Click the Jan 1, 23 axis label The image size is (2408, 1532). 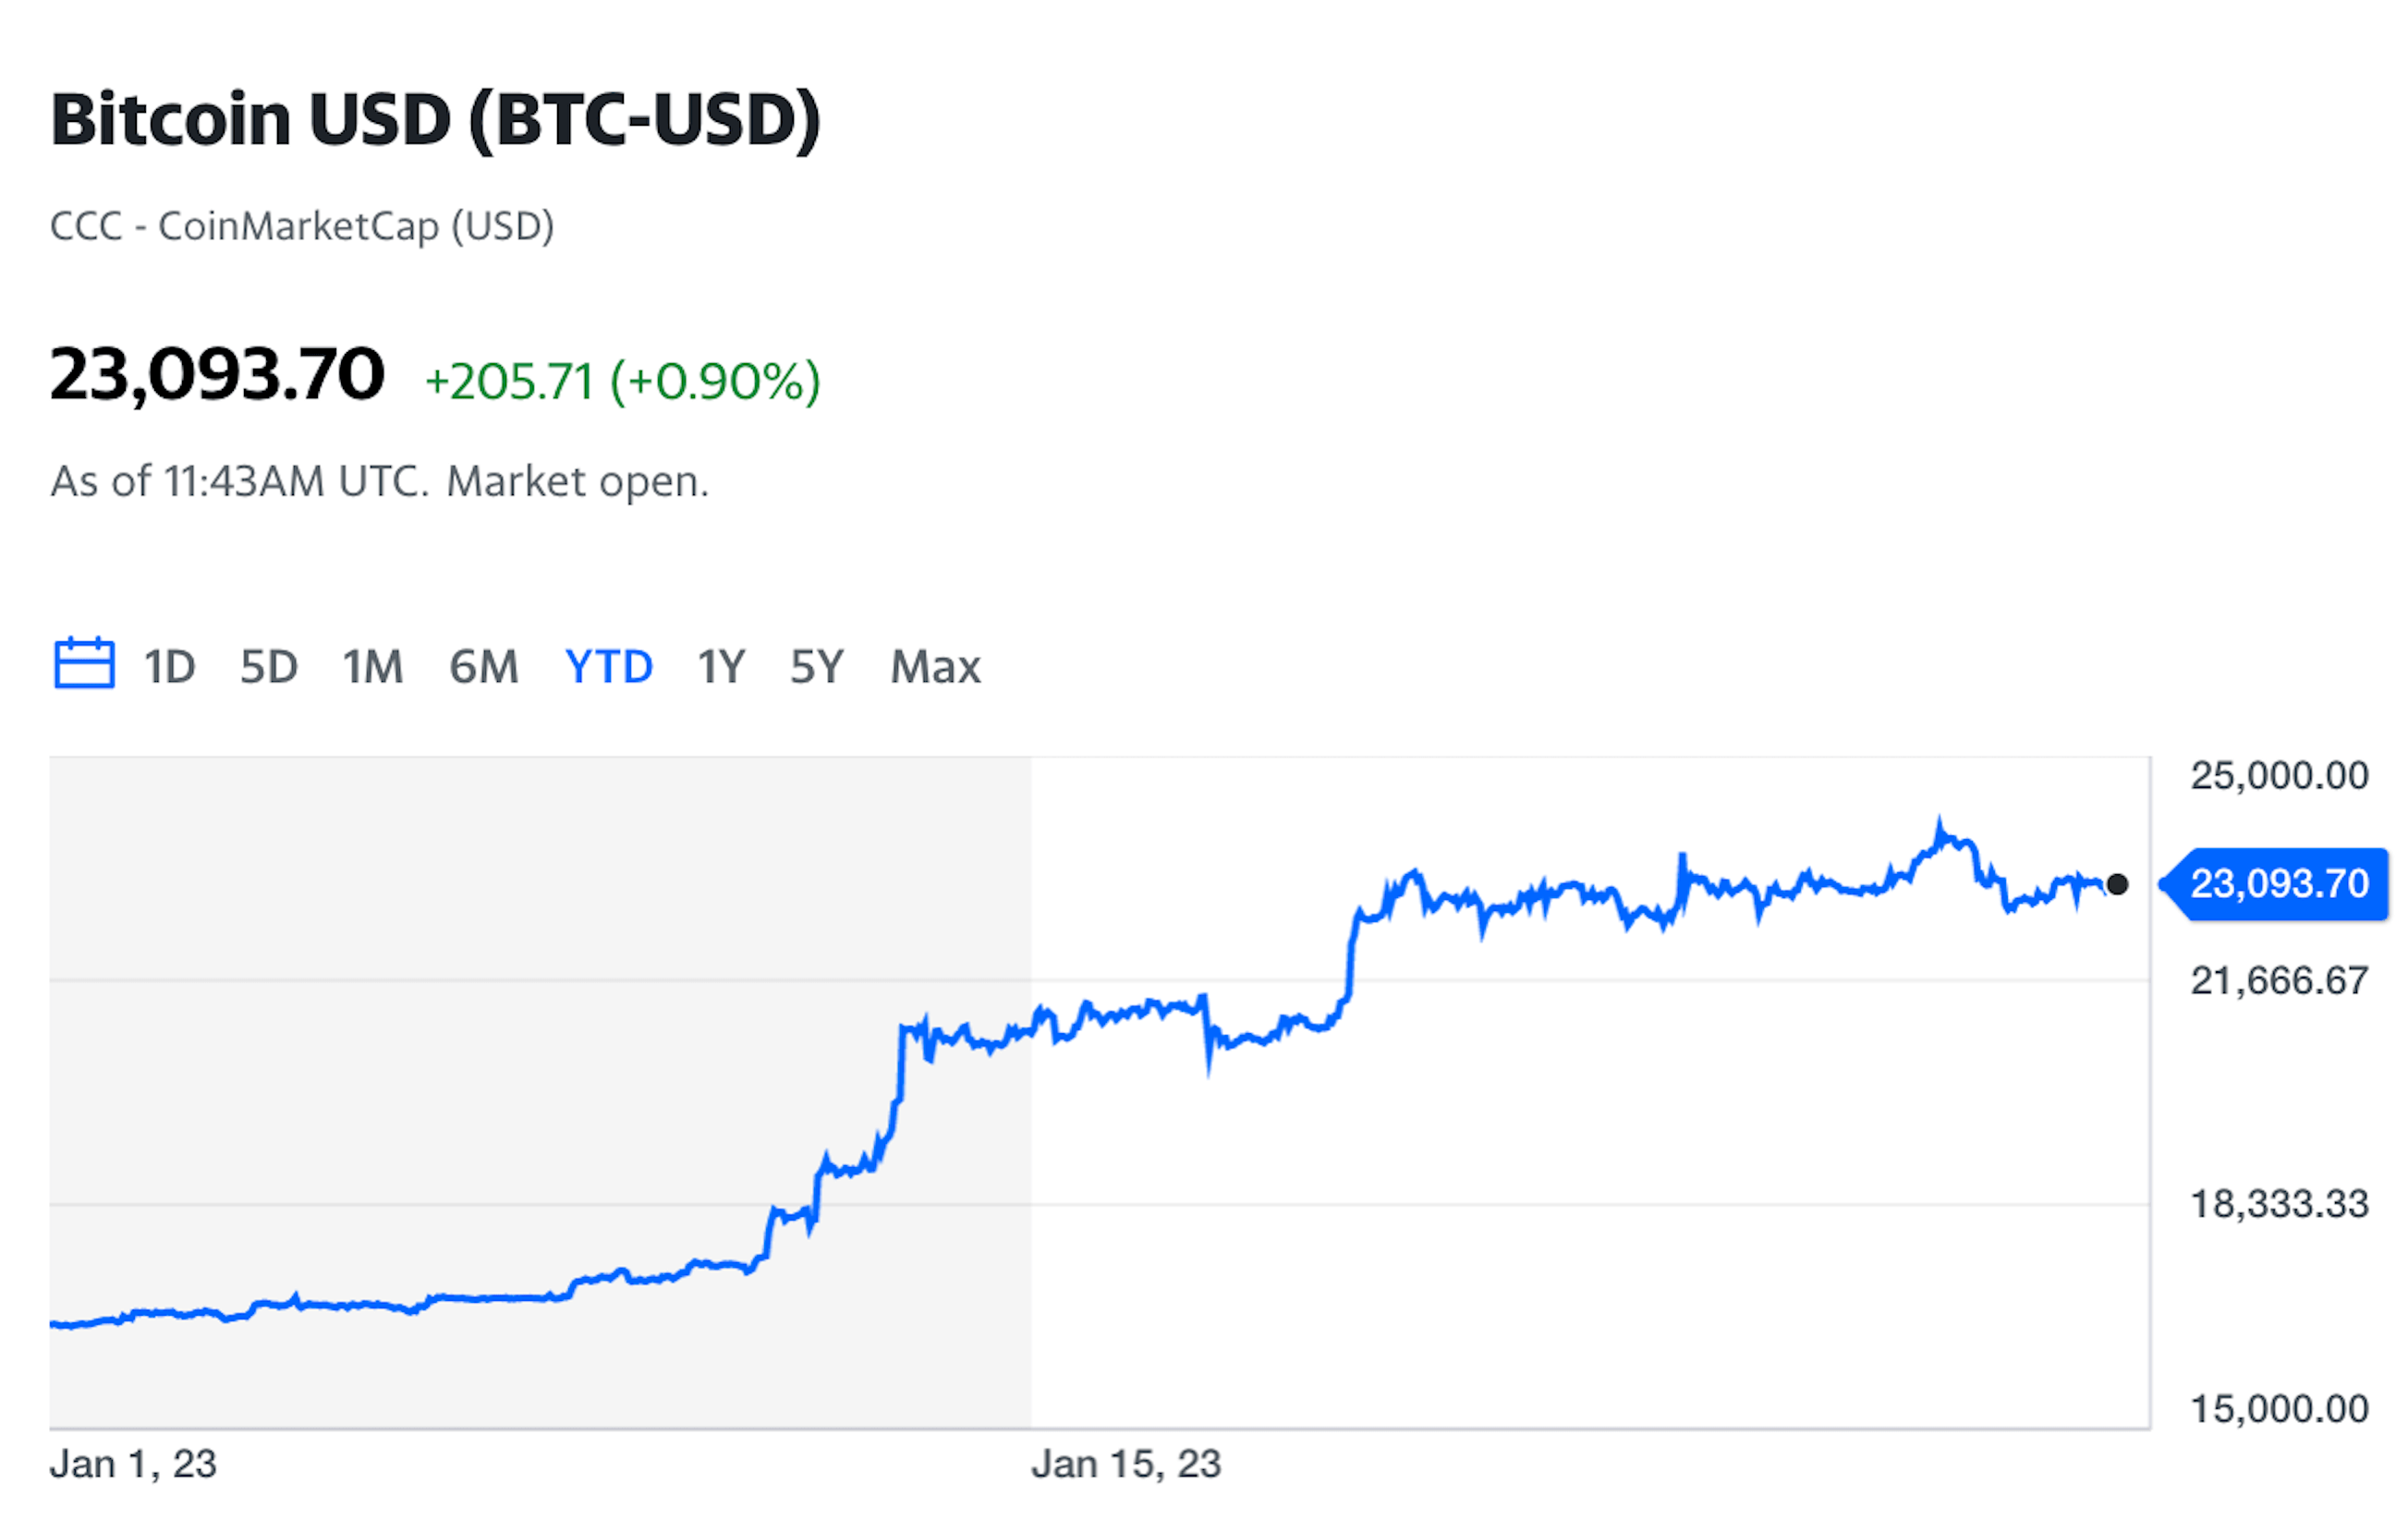(133, 1465)
